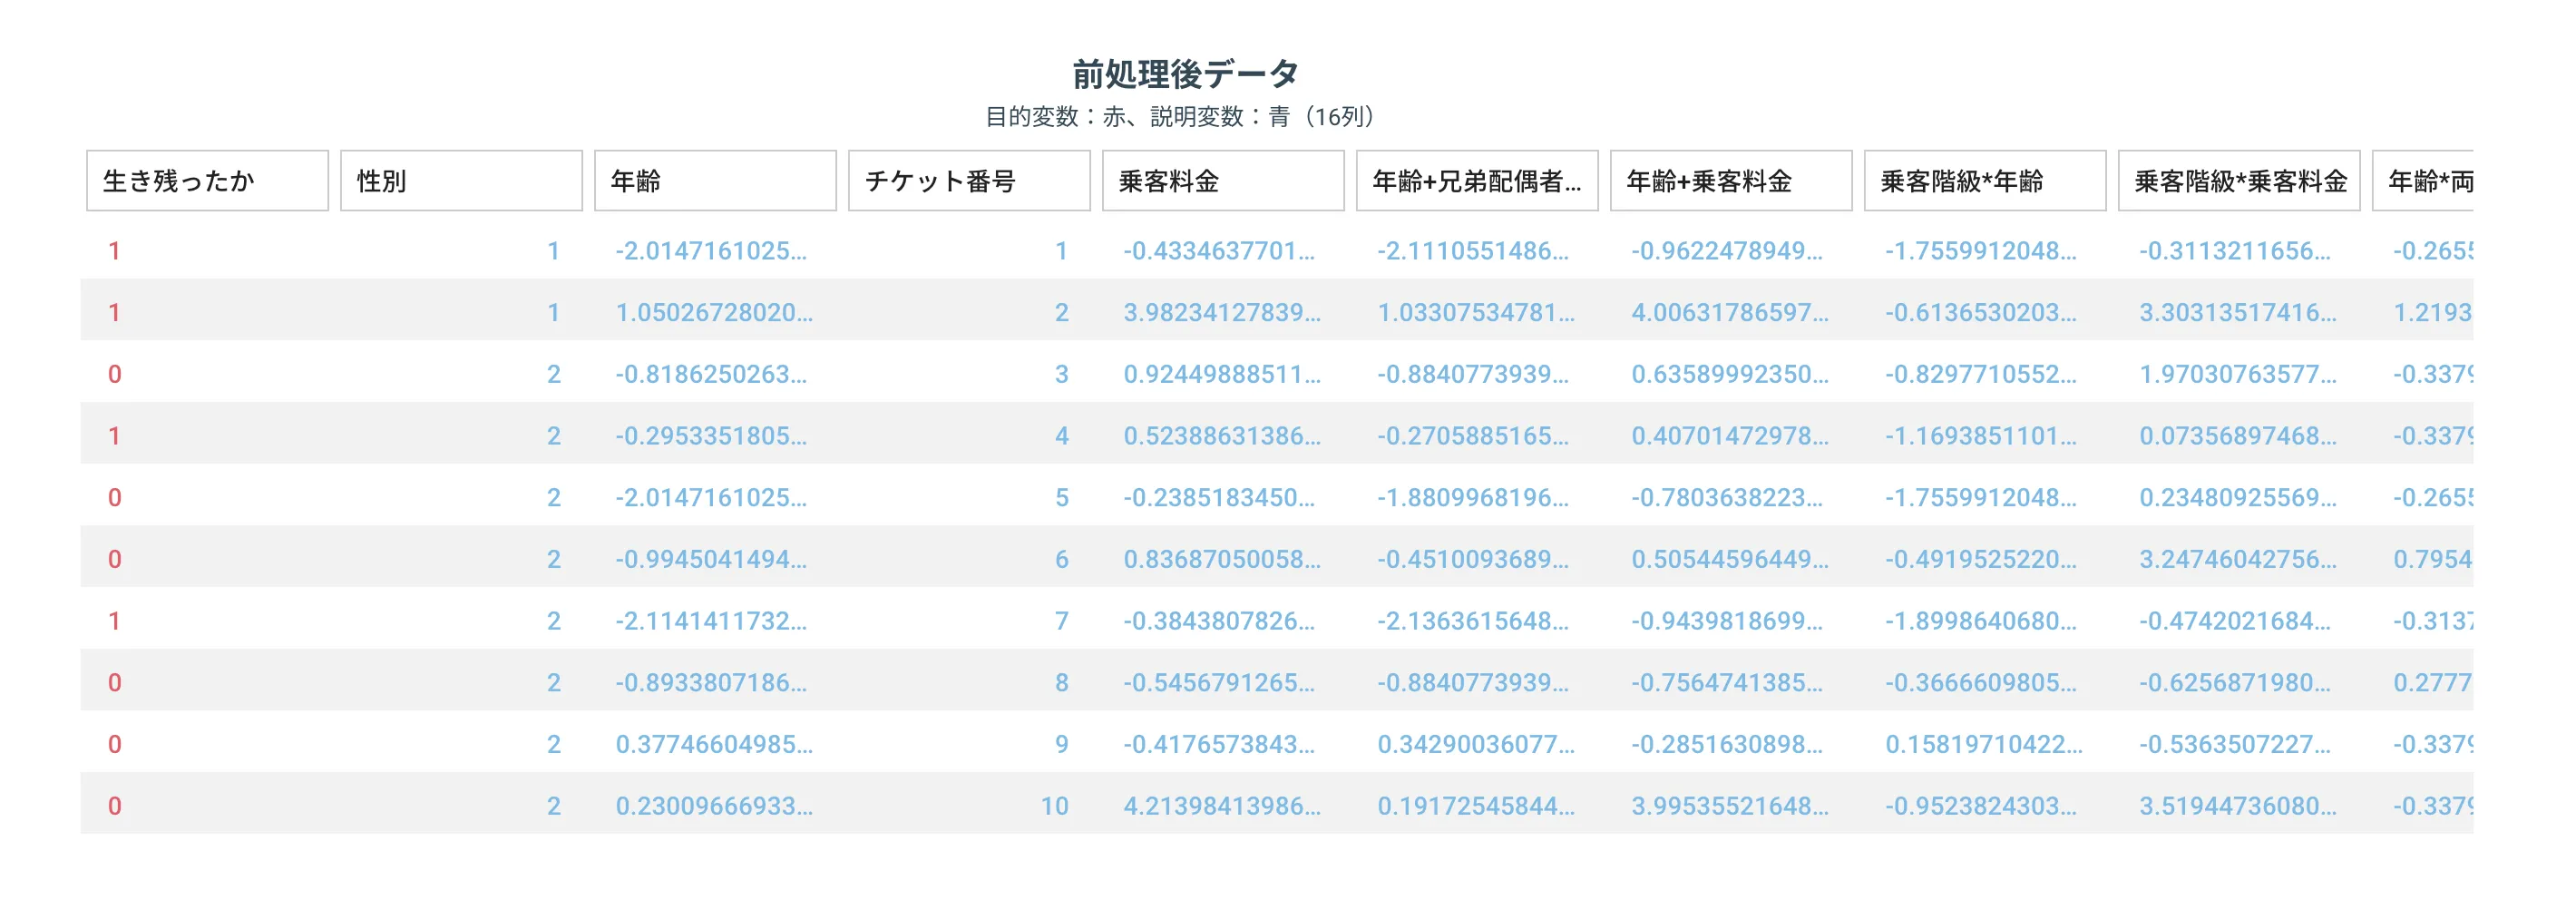
Task: Click age value -0.8933807186...
Action: [x=711, y=682]
